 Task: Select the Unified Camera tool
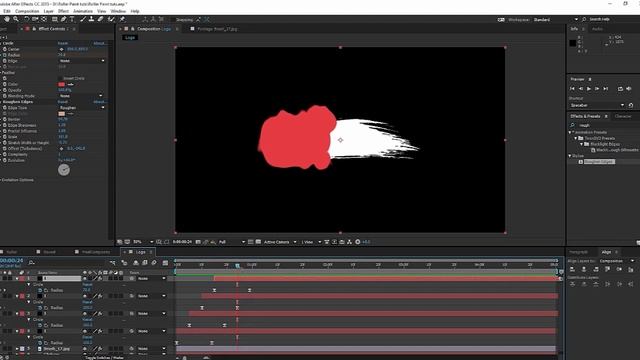[36, 19]
